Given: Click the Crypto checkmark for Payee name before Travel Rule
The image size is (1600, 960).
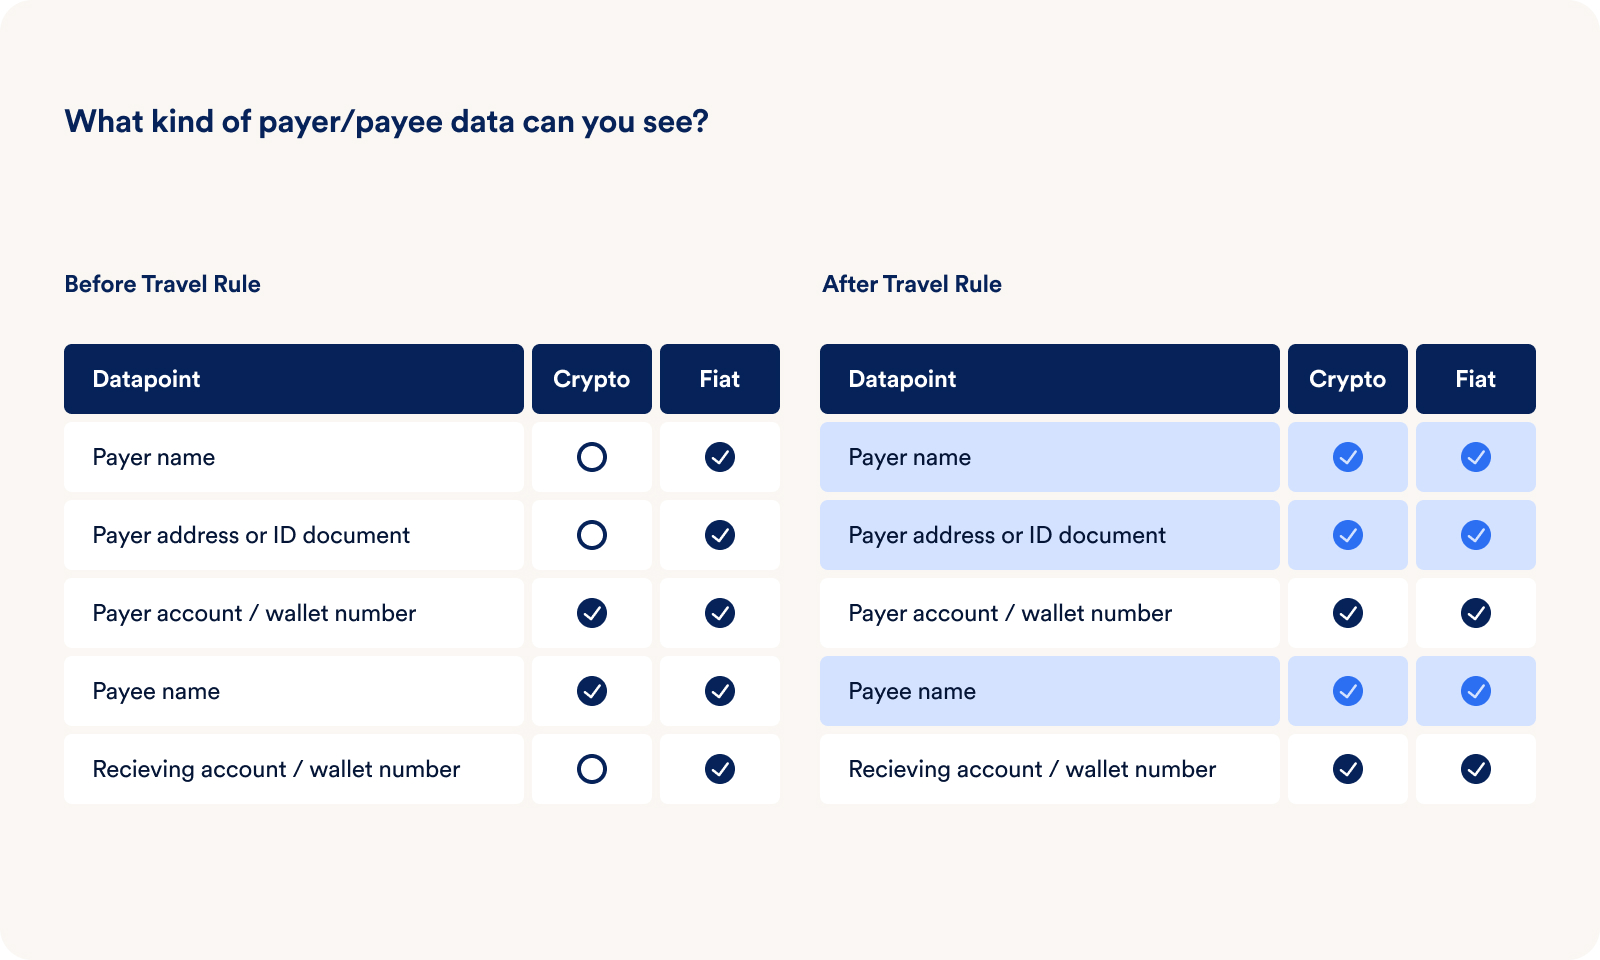Looking at the screenshot, I should pyautogui.click(x=591, y=691).
